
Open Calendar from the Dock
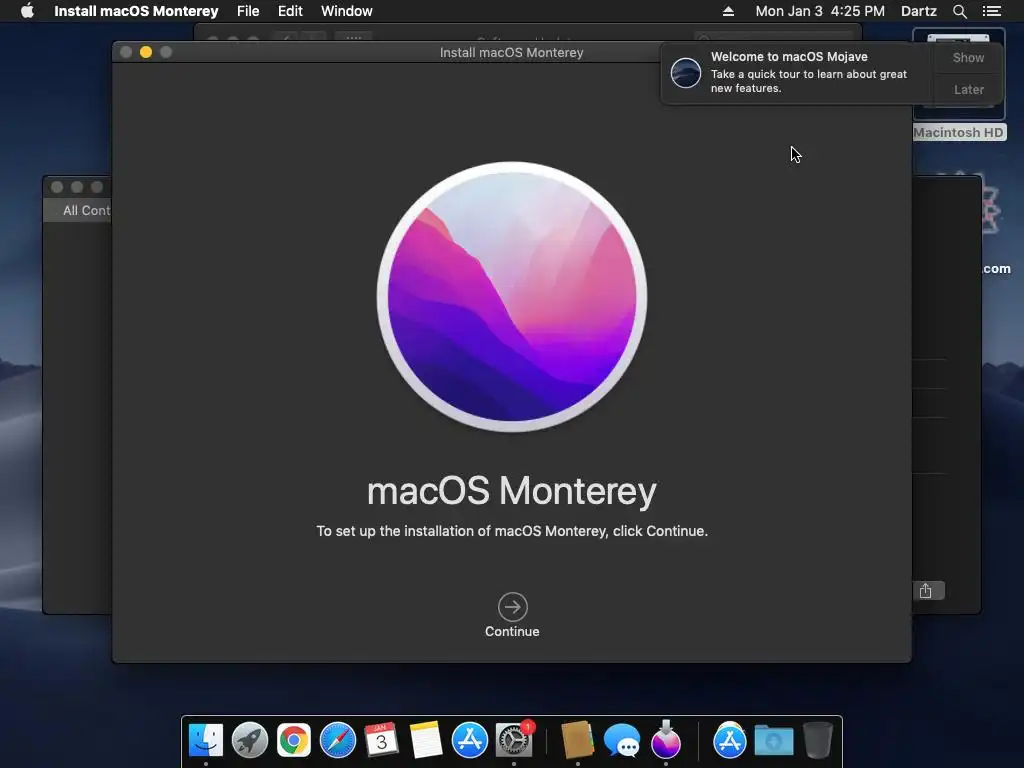coord(381,740)
